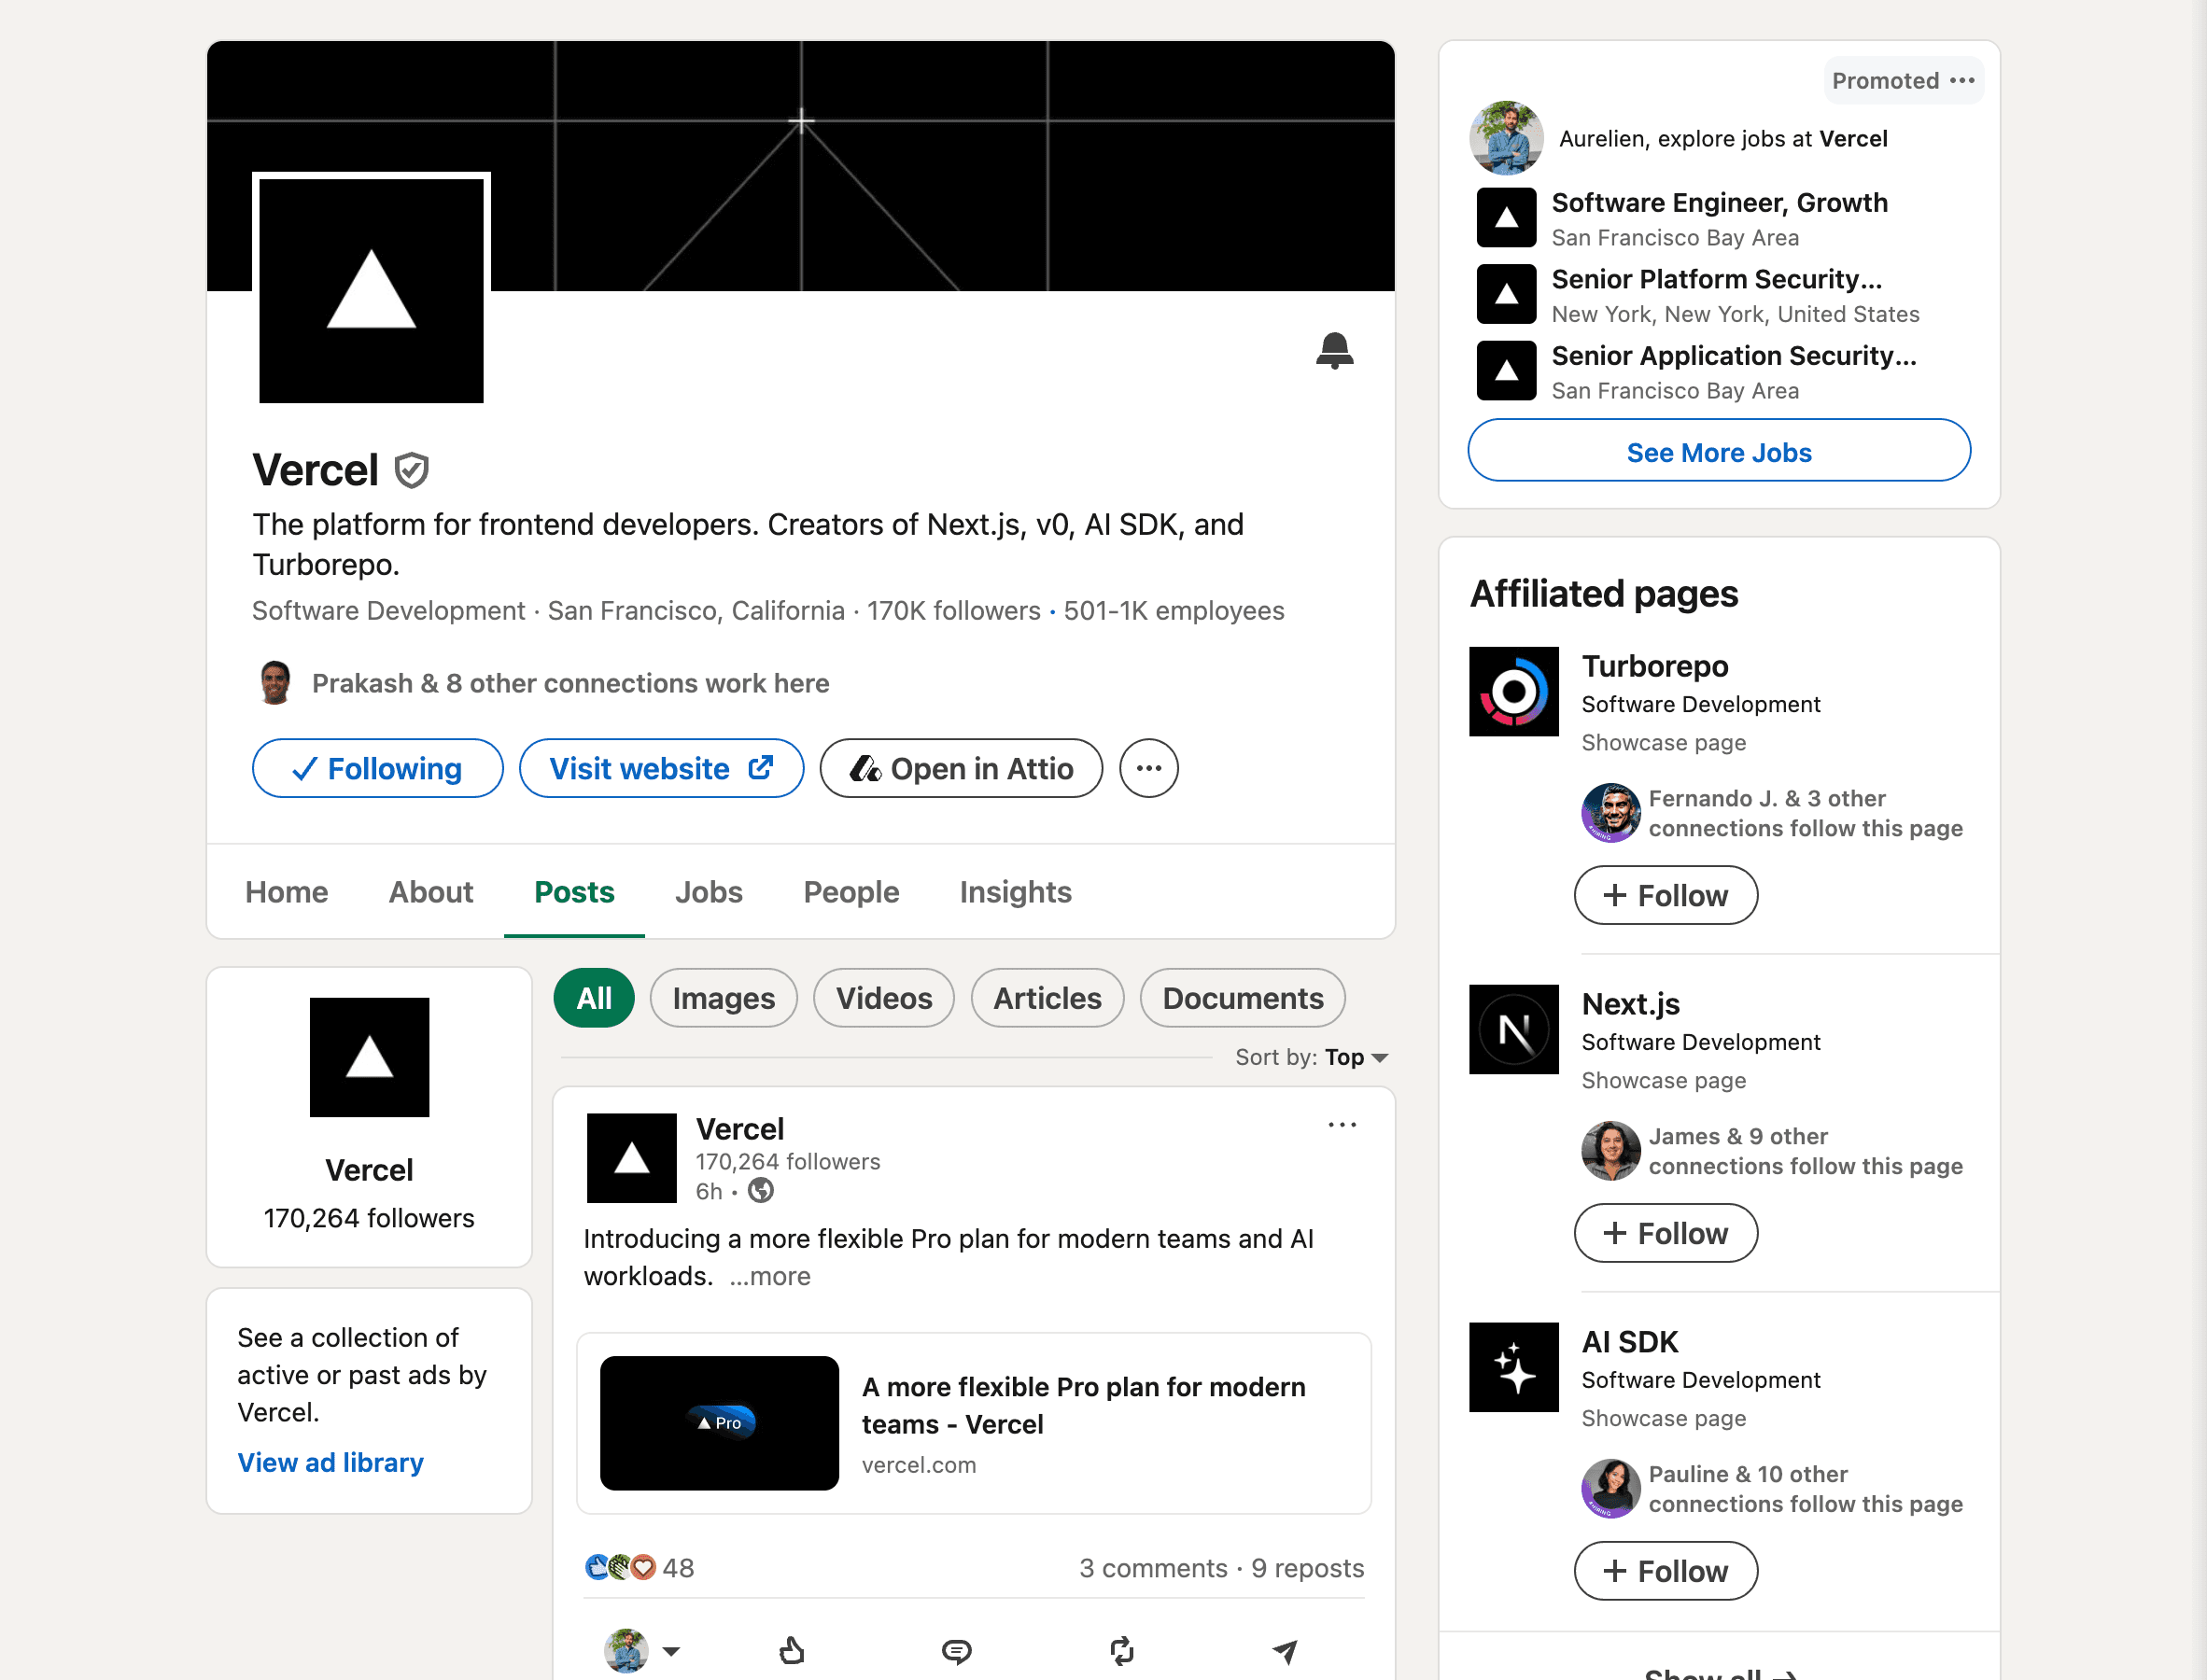This screenshot has height=1680, width=2207.
Task: Switch to the Jobs tab
Action: (708, 892)
